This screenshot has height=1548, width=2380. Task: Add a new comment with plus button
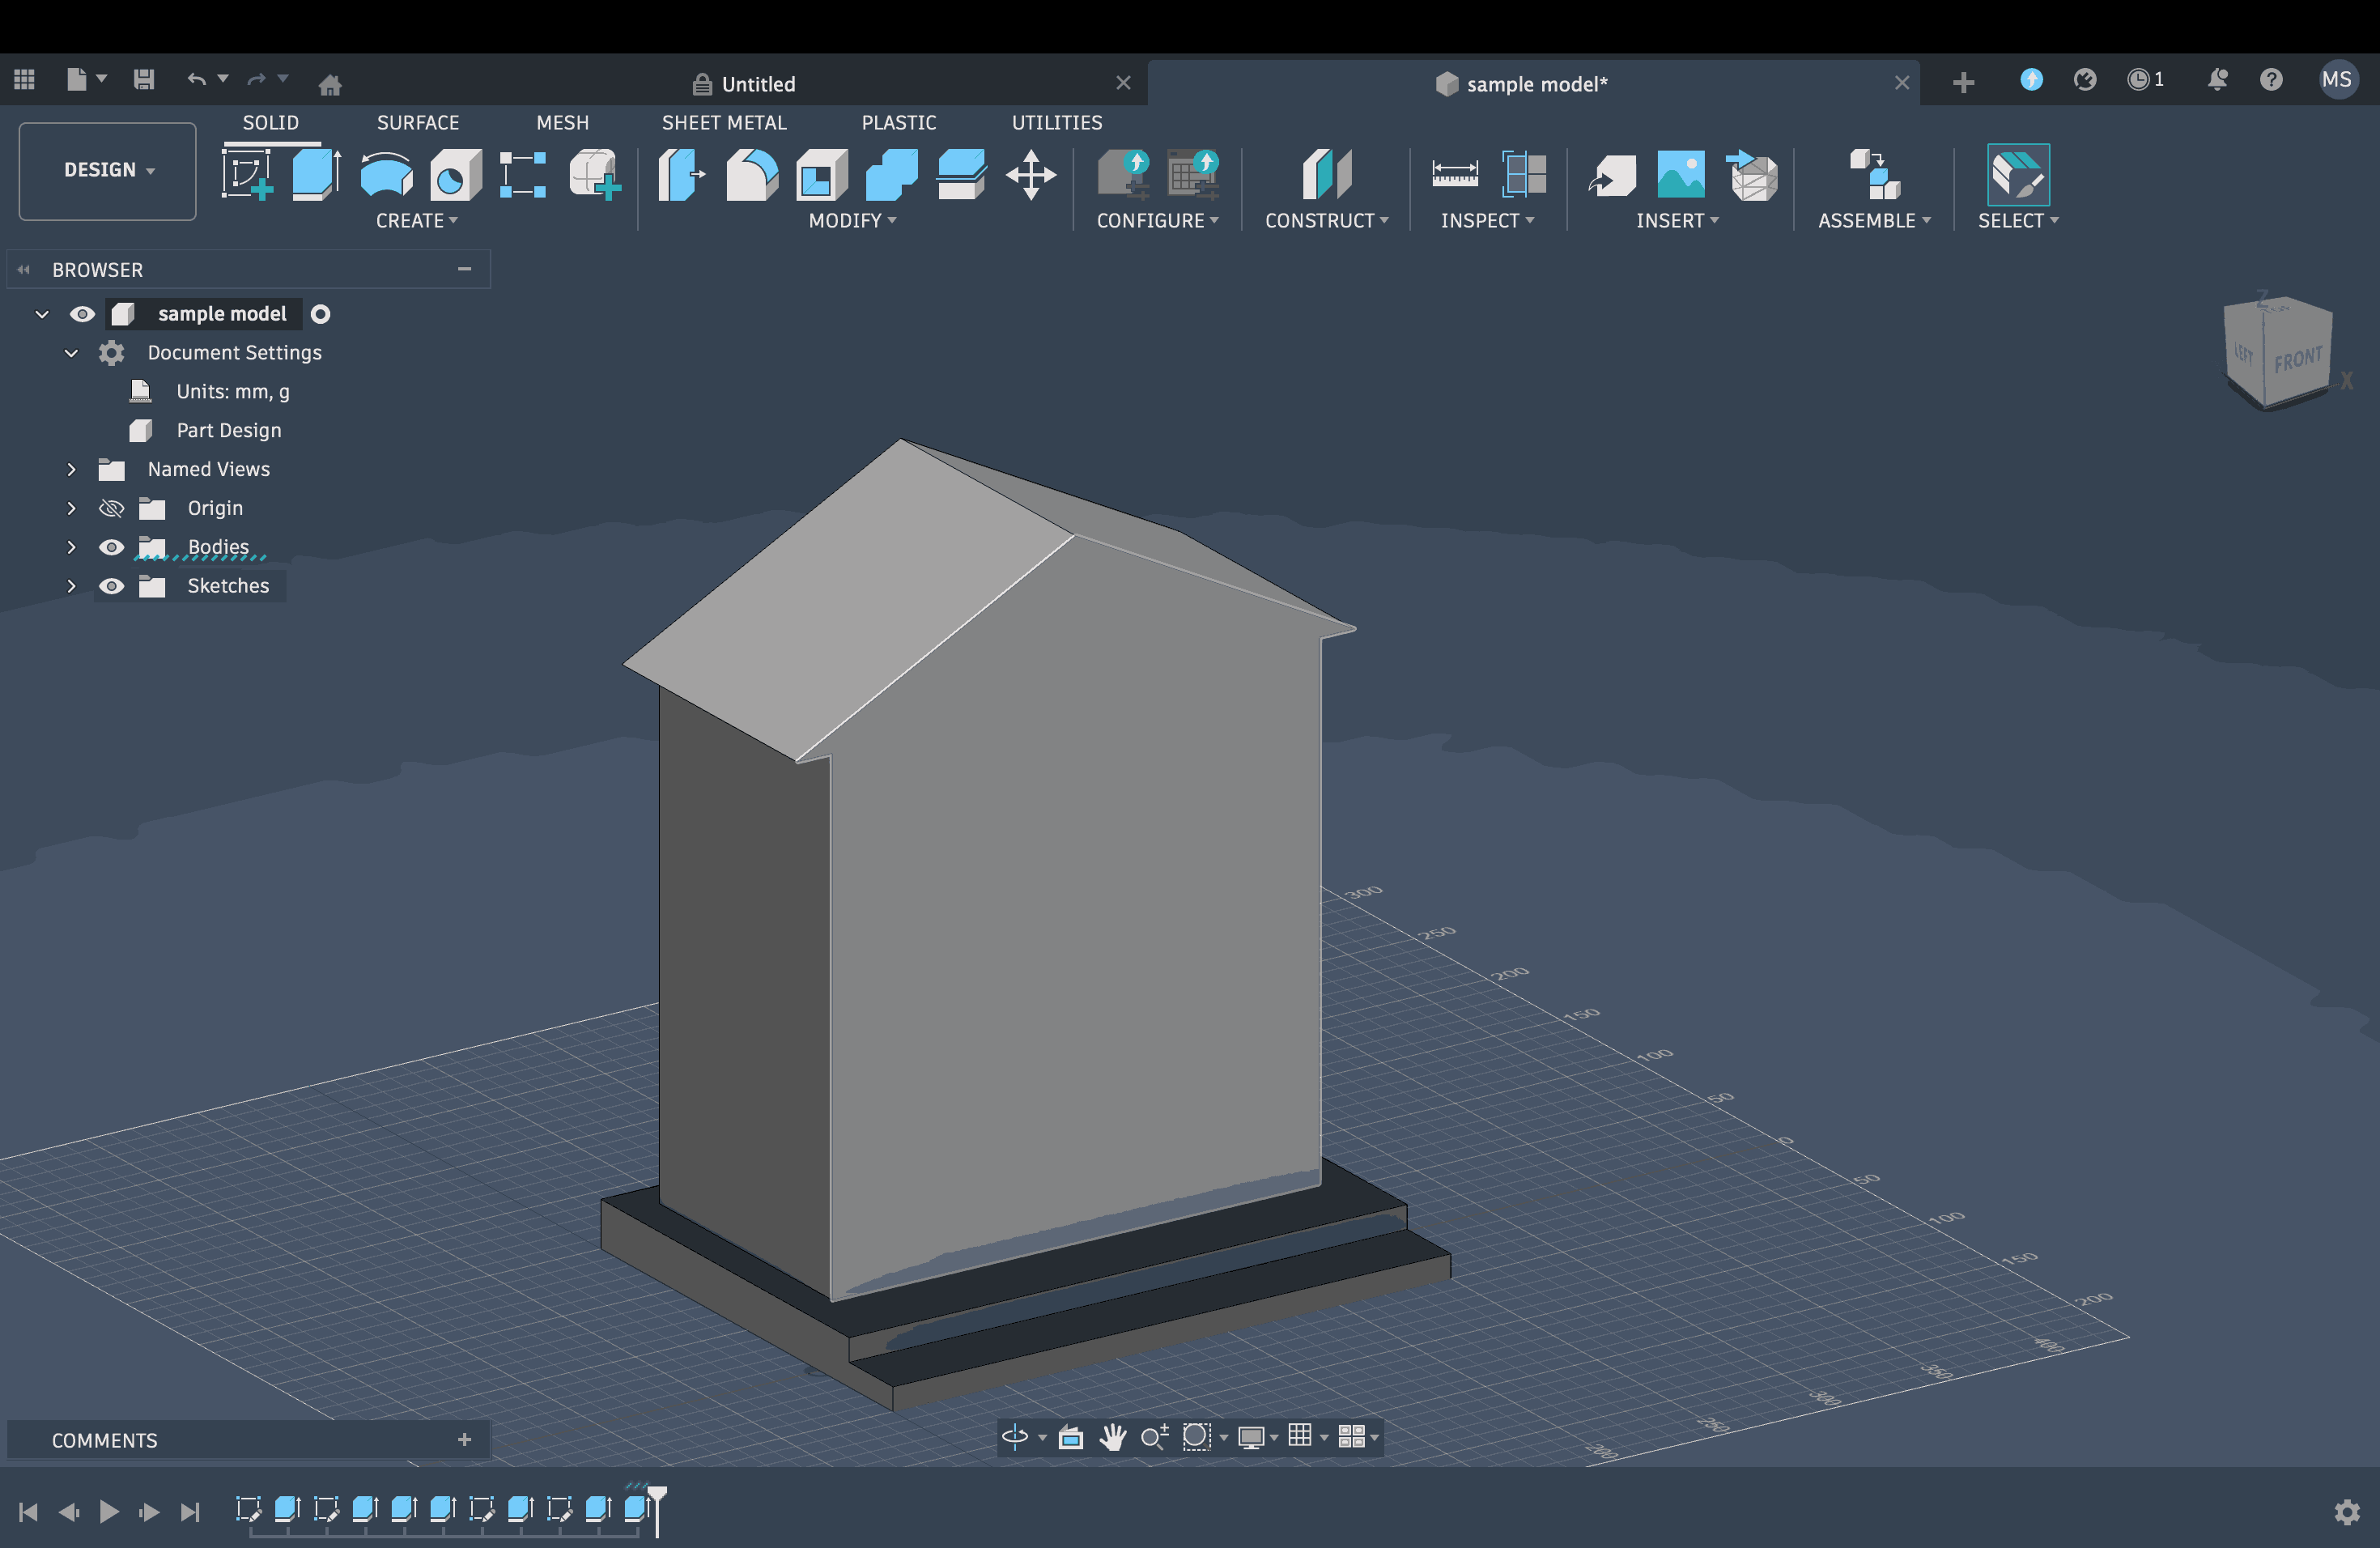[464, 1440]
